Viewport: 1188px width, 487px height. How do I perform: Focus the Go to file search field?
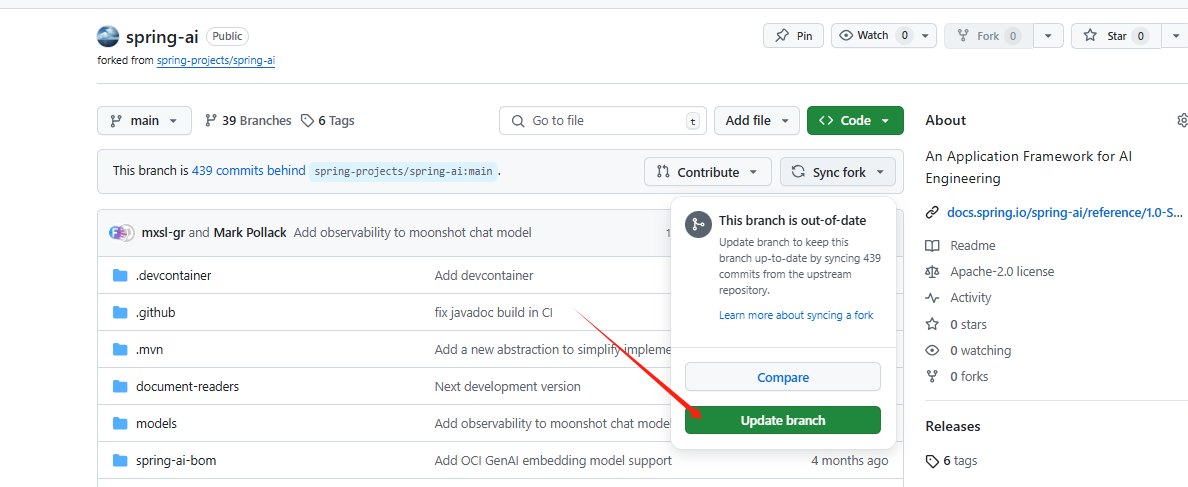click(602, 120)
